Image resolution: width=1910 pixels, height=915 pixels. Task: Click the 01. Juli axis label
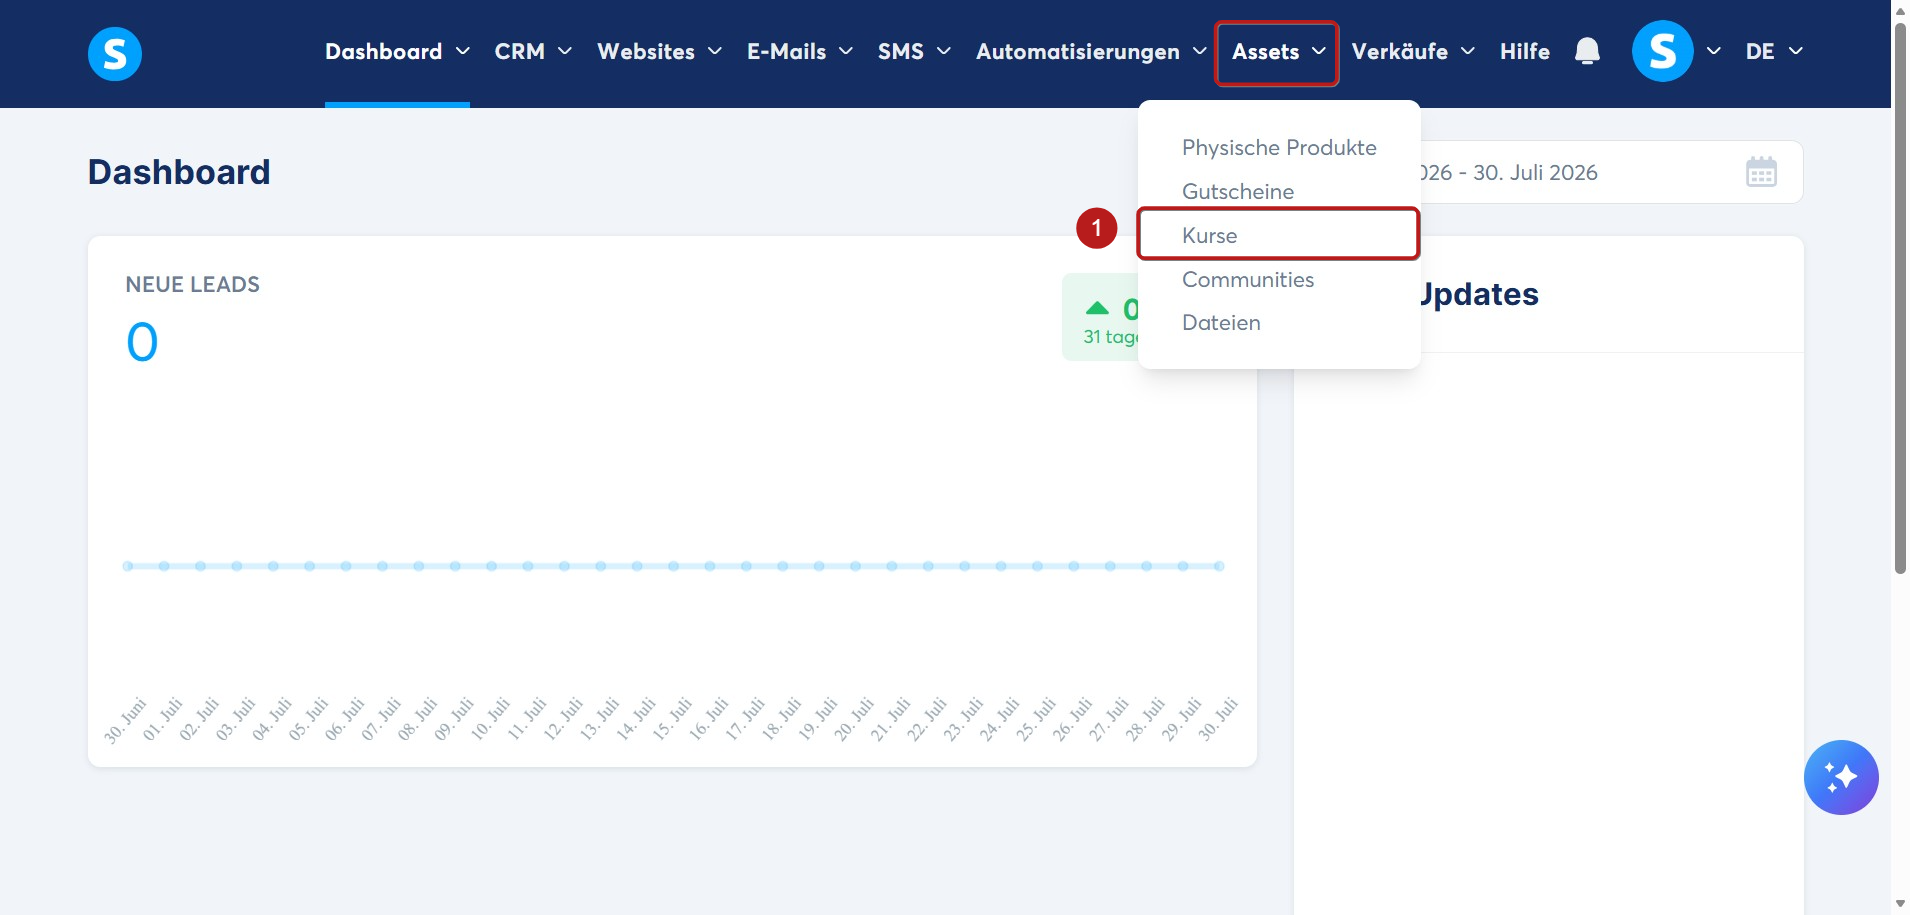pyautogui.click(x=162, y=719)
